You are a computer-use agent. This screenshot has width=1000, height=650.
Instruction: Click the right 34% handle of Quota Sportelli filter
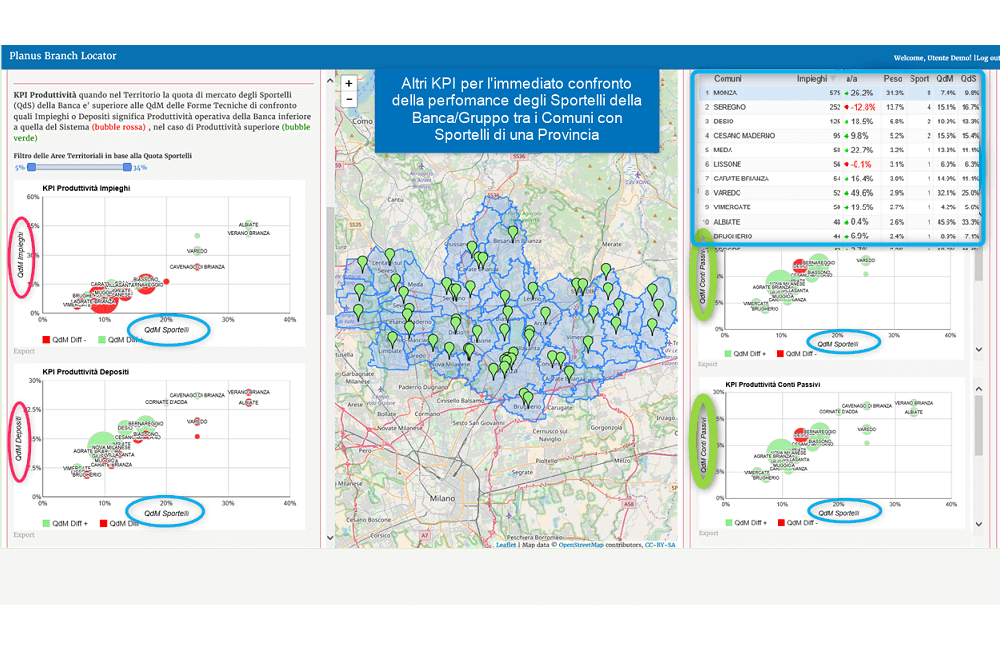128,167
